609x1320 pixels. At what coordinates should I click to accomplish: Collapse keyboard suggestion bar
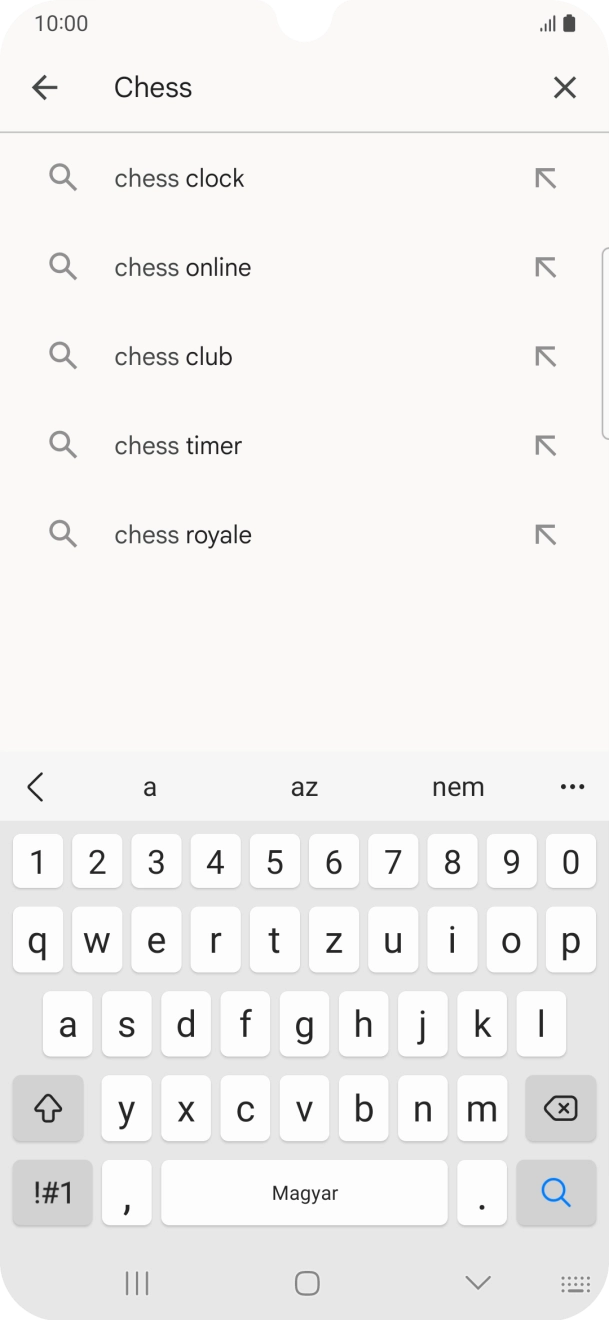36,787
